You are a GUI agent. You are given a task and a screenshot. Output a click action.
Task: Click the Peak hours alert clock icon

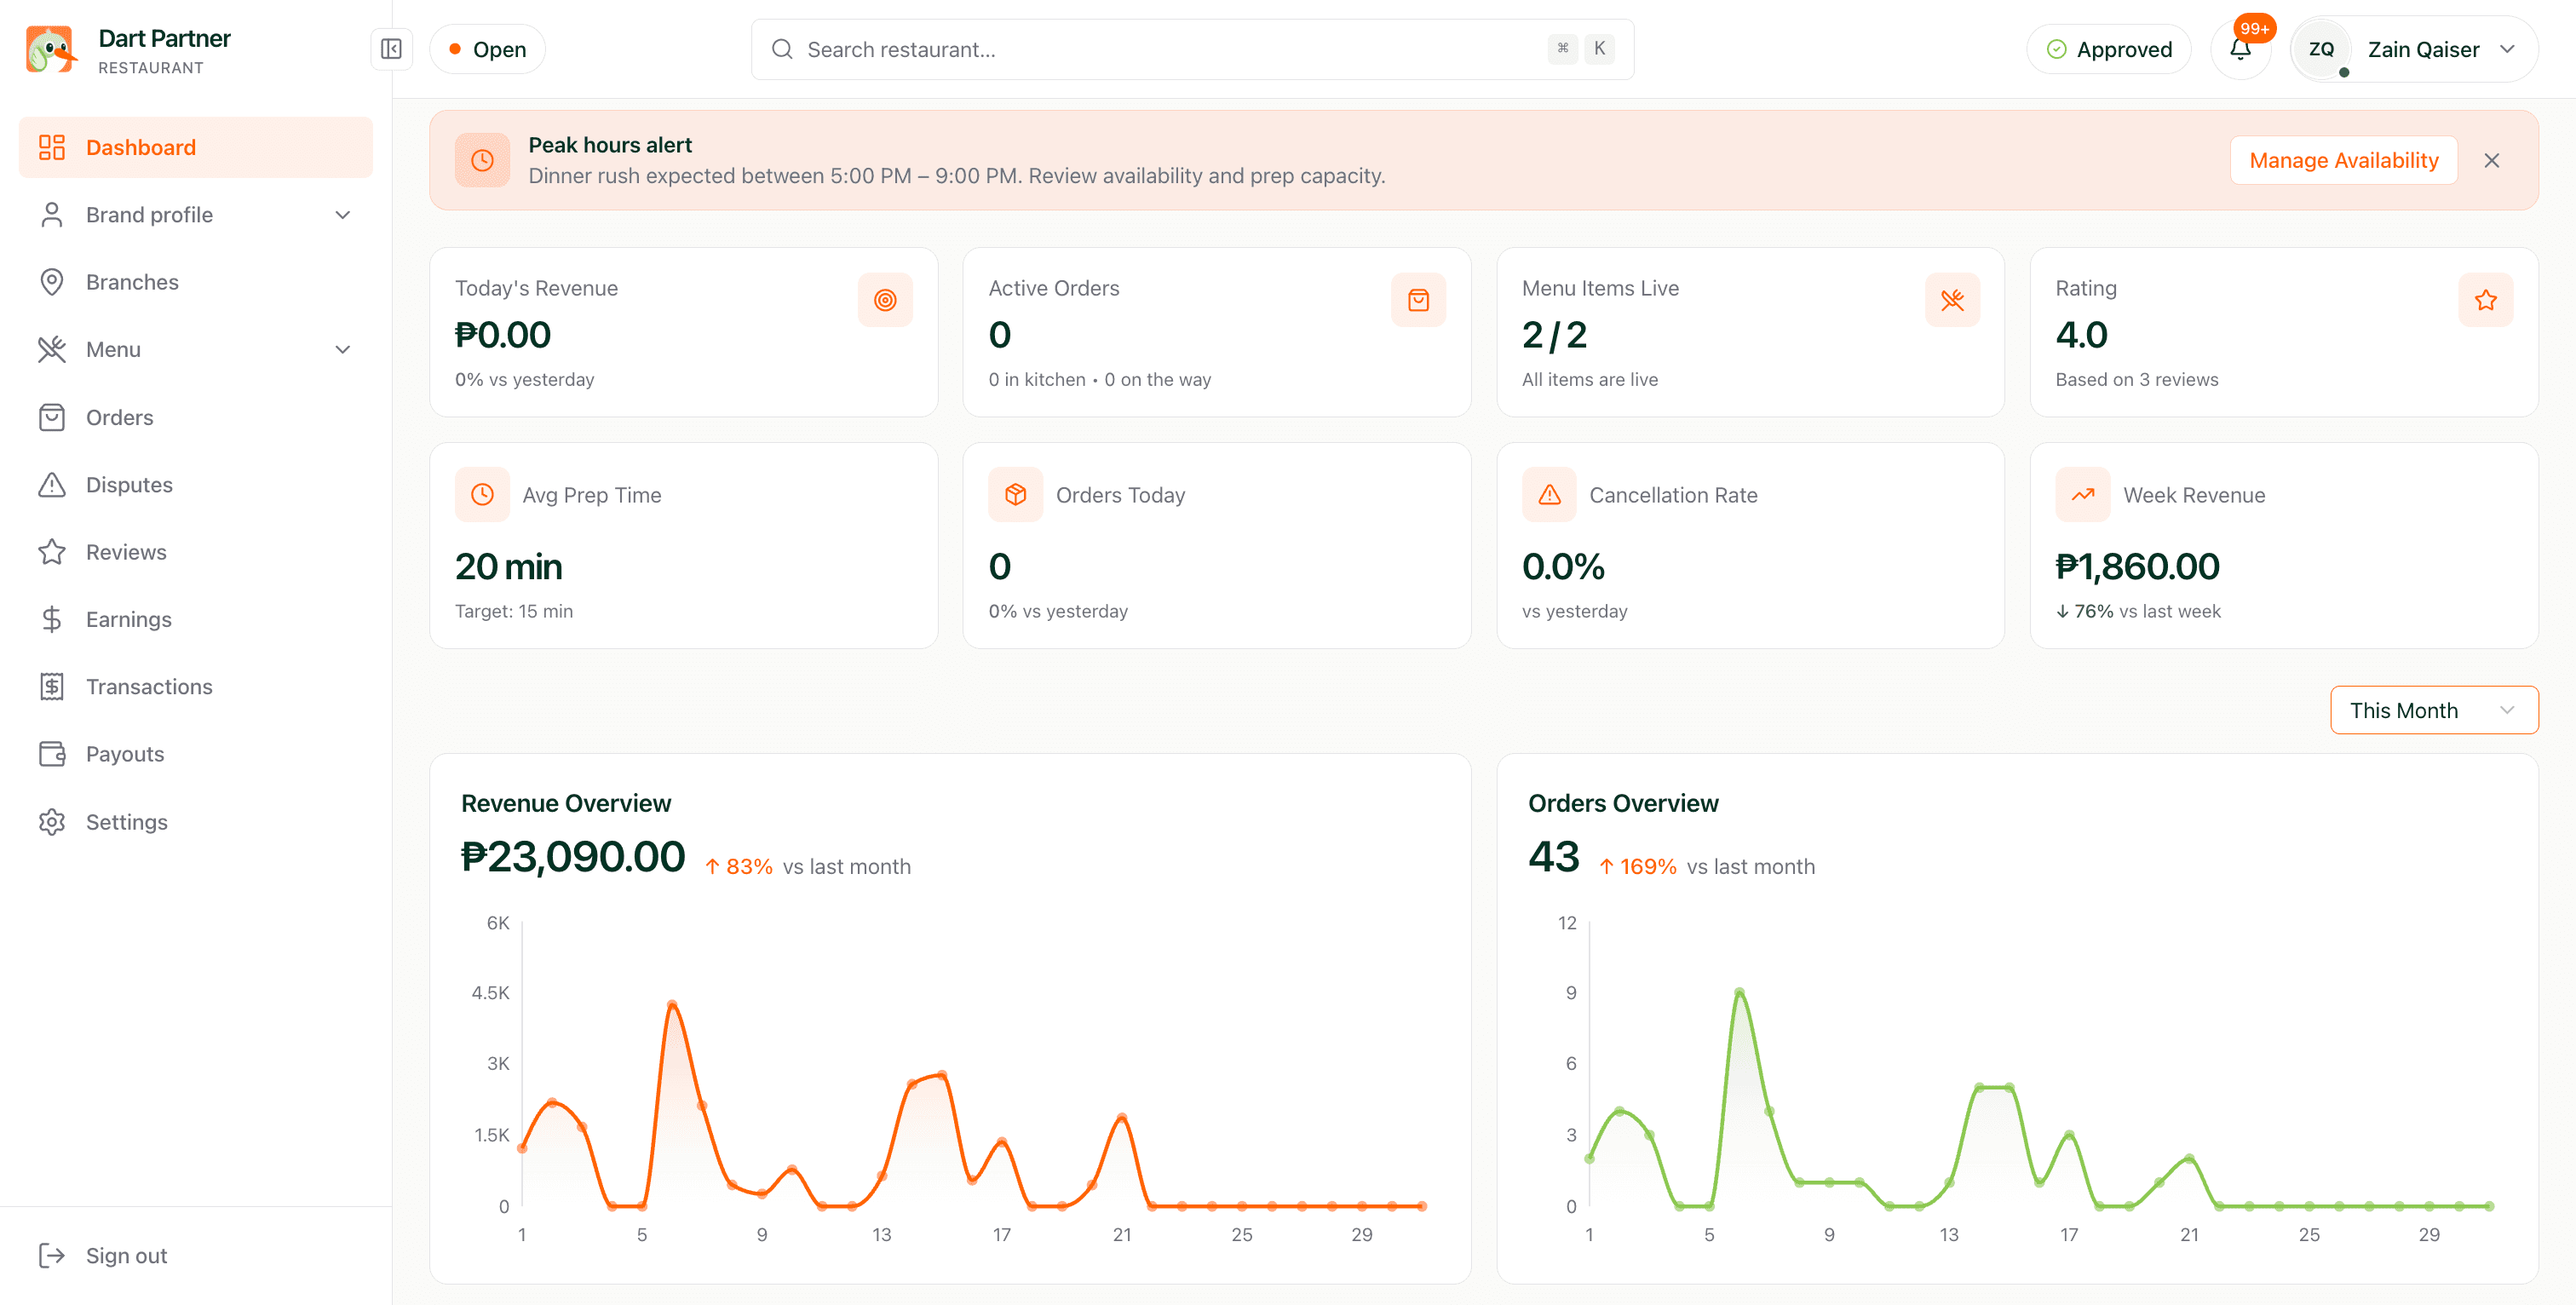point(482,160)
